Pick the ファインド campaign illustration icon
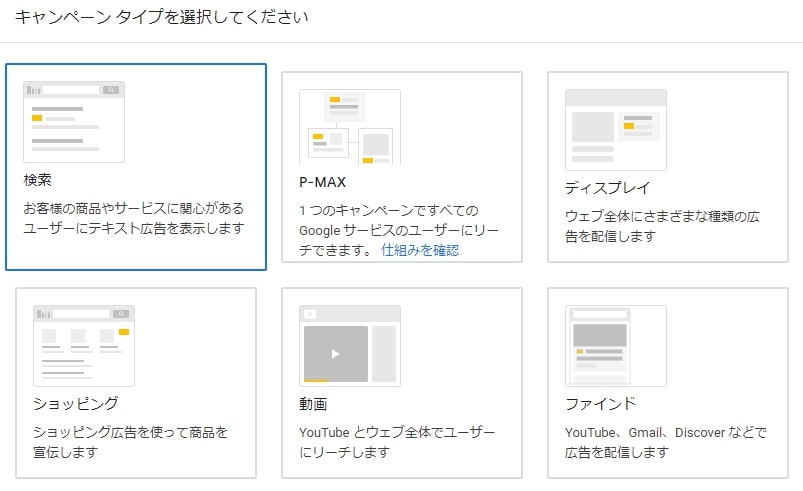 pos(616,346)
